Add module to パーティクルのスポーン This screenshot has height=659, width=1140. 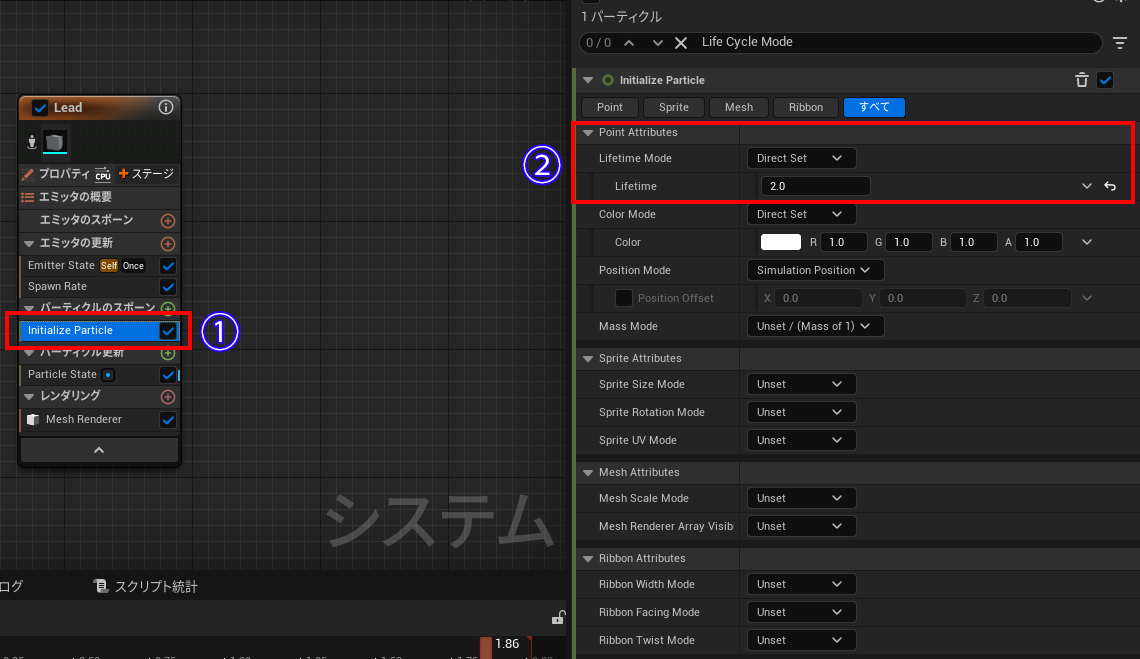pos(168,308)
